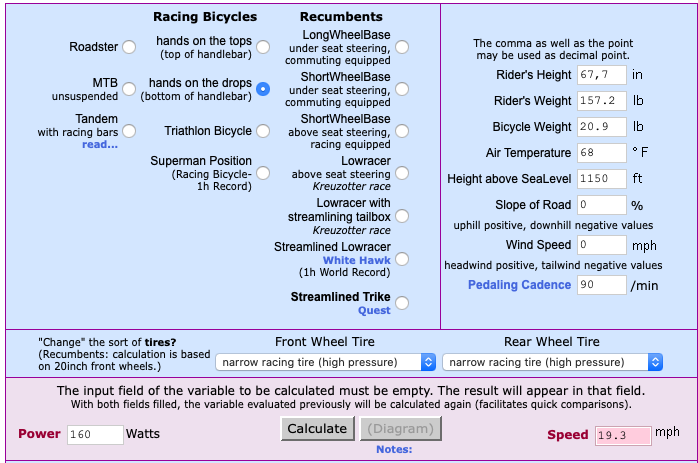Click into the Power watts field
Image resolution: width=698 pixels, height=463 pixels.
95,435
